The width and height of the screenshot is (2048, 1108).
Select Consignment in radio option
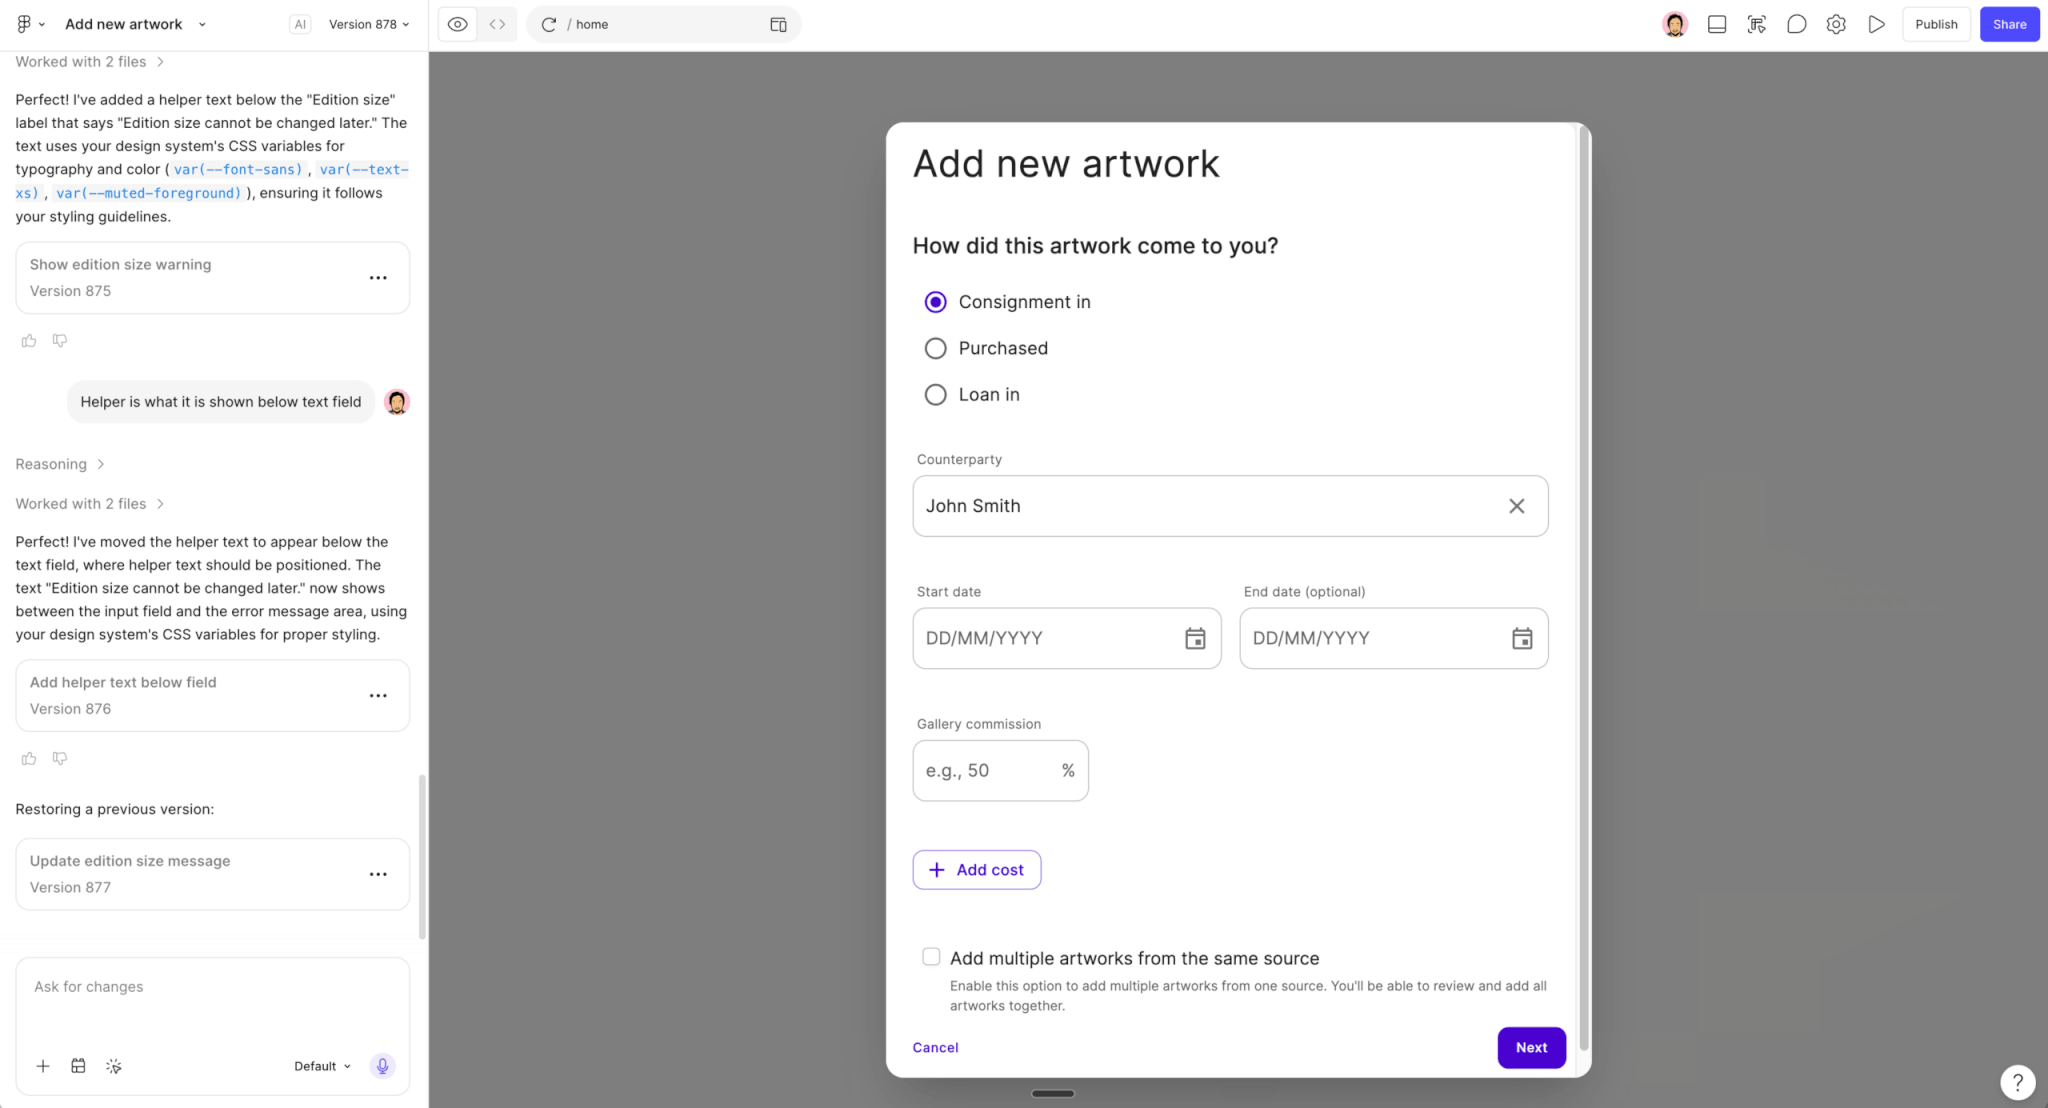(x=935, y=302)
